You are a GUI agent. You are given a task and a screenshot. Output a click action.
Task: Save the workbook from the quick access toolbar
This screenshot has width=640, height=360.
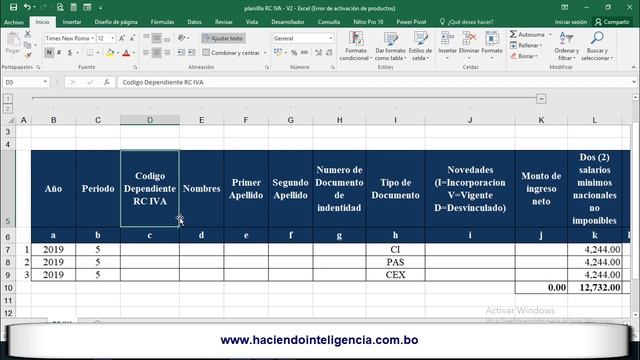[x=13, y=7]
